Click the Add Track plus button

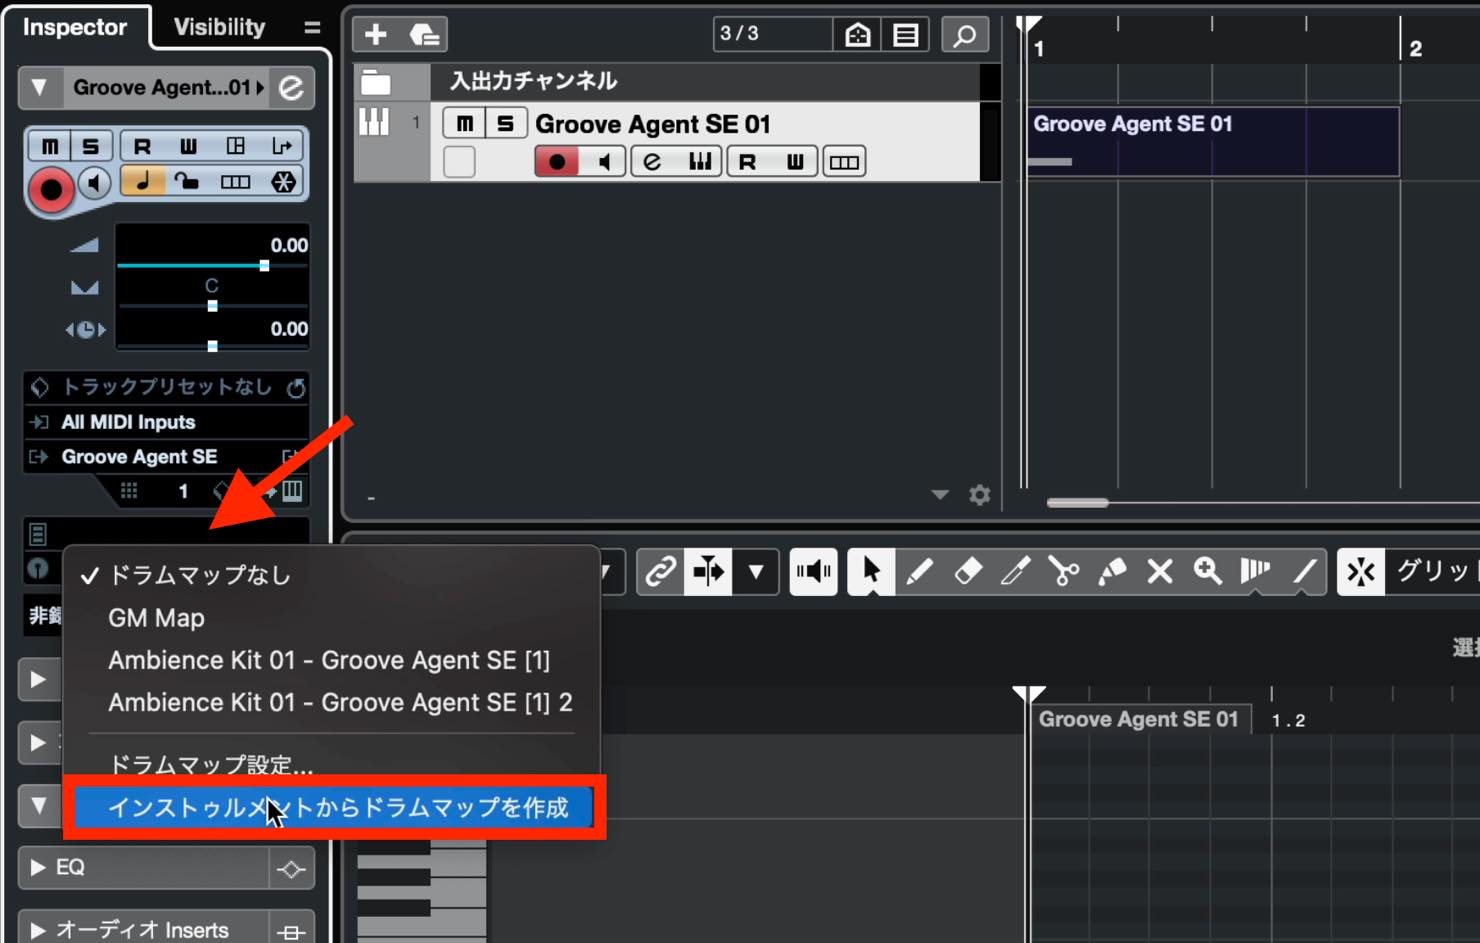(x=375, y=34)
